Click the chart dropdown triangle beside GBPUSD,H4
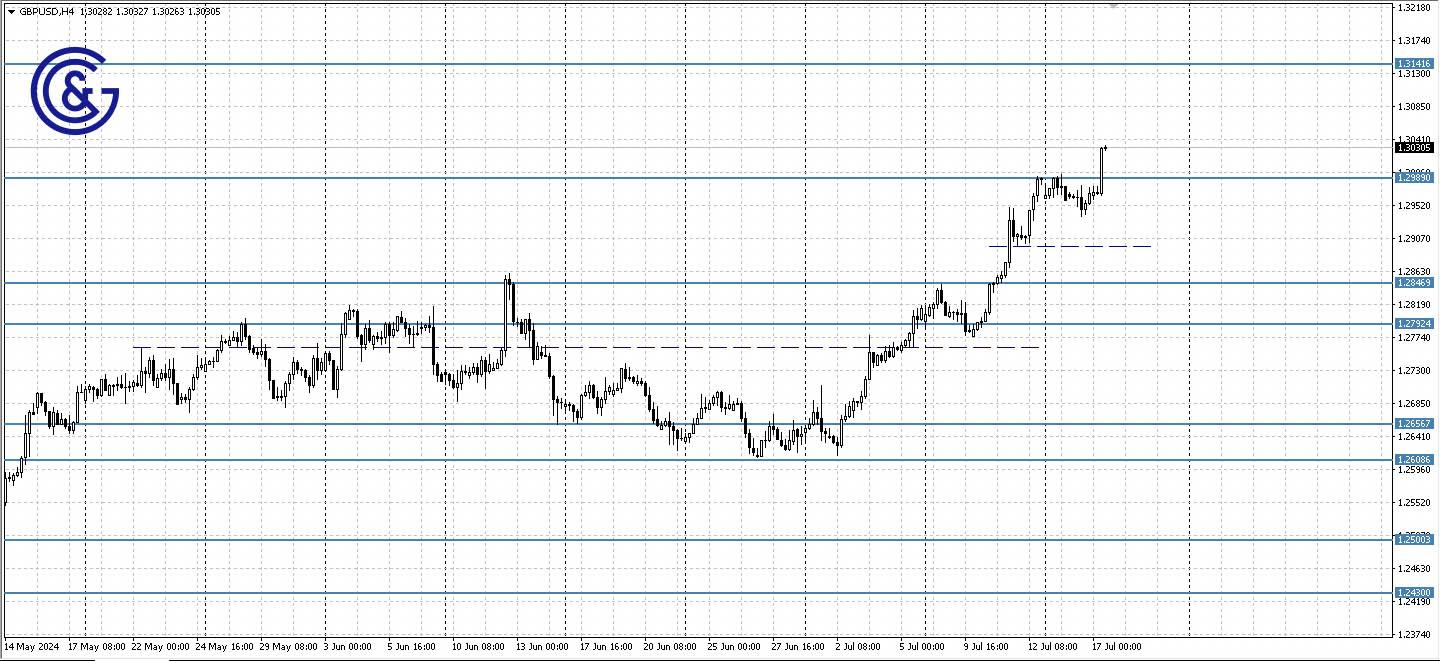This screenshot has height=661, width=1440. (x=12, y=10)
